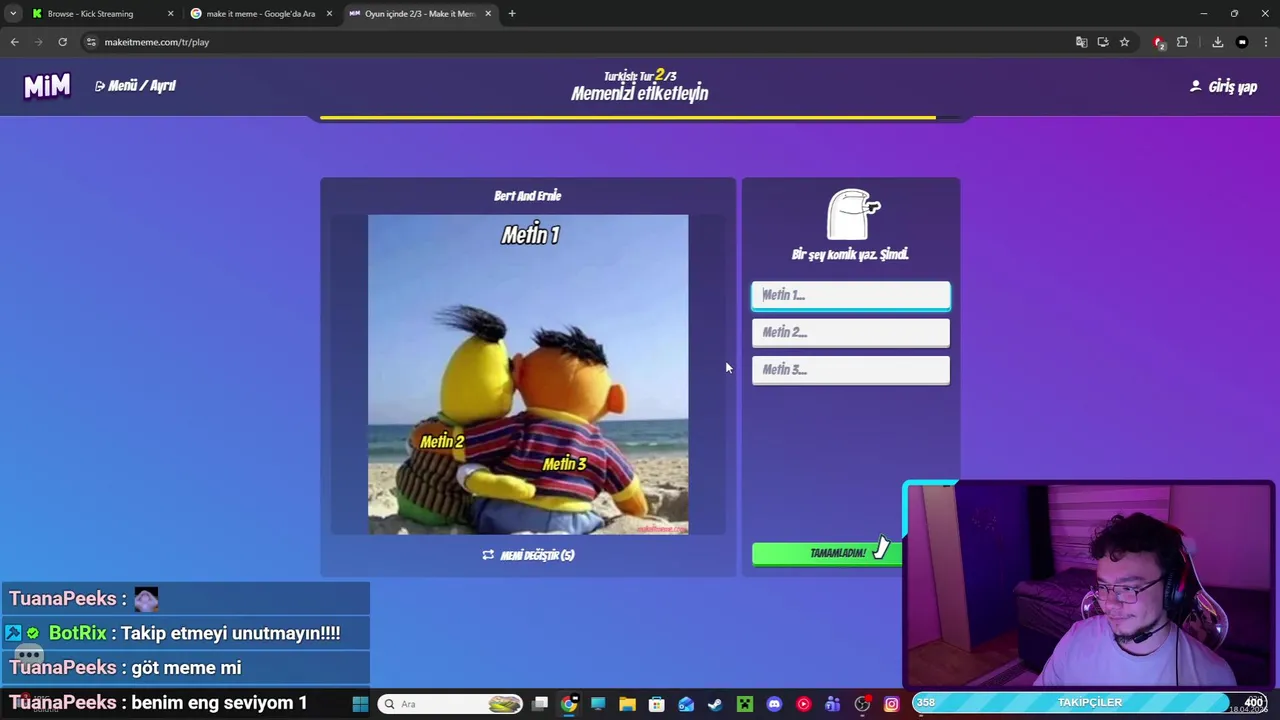Click the Metin 2 label on meme

click(442, 442)
